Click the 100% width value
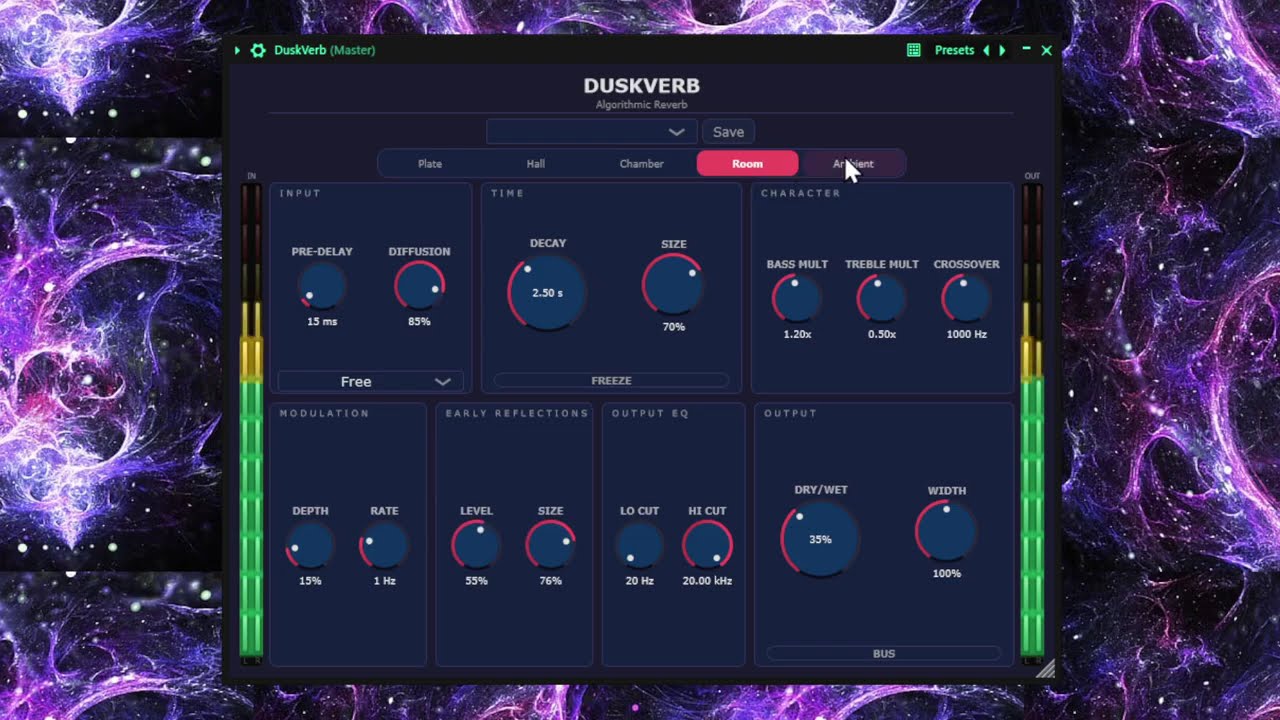This screenshot has width=1280, height=720. click(x=946, y=574)
